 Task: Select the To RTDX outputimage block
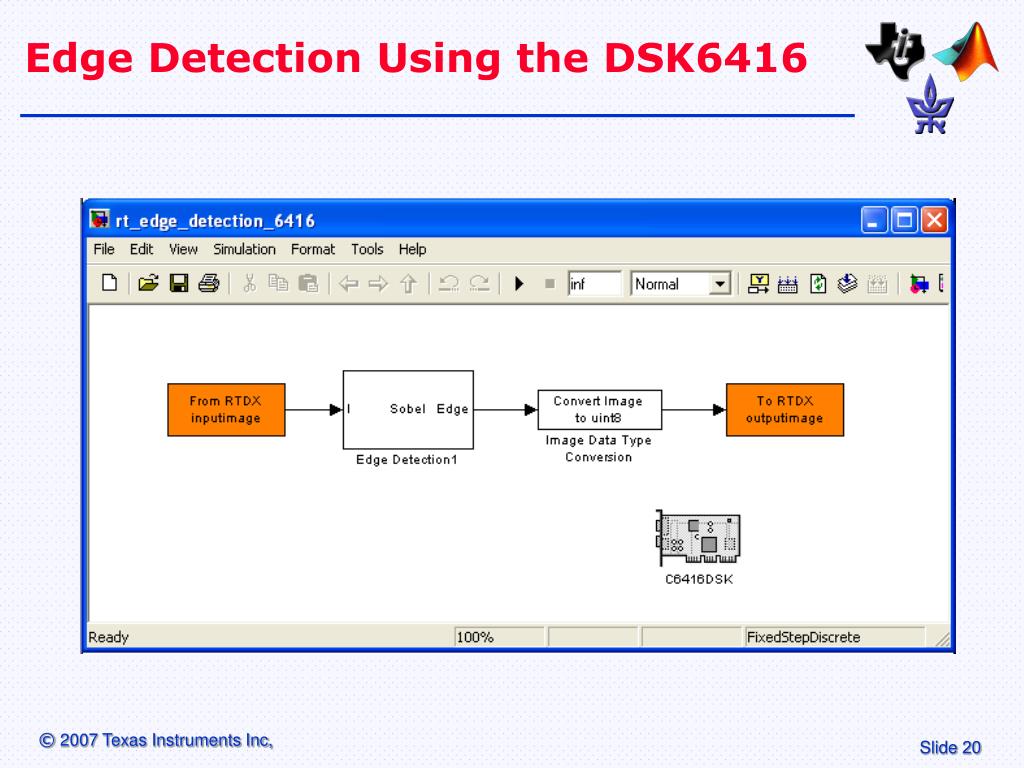[785, 409]
